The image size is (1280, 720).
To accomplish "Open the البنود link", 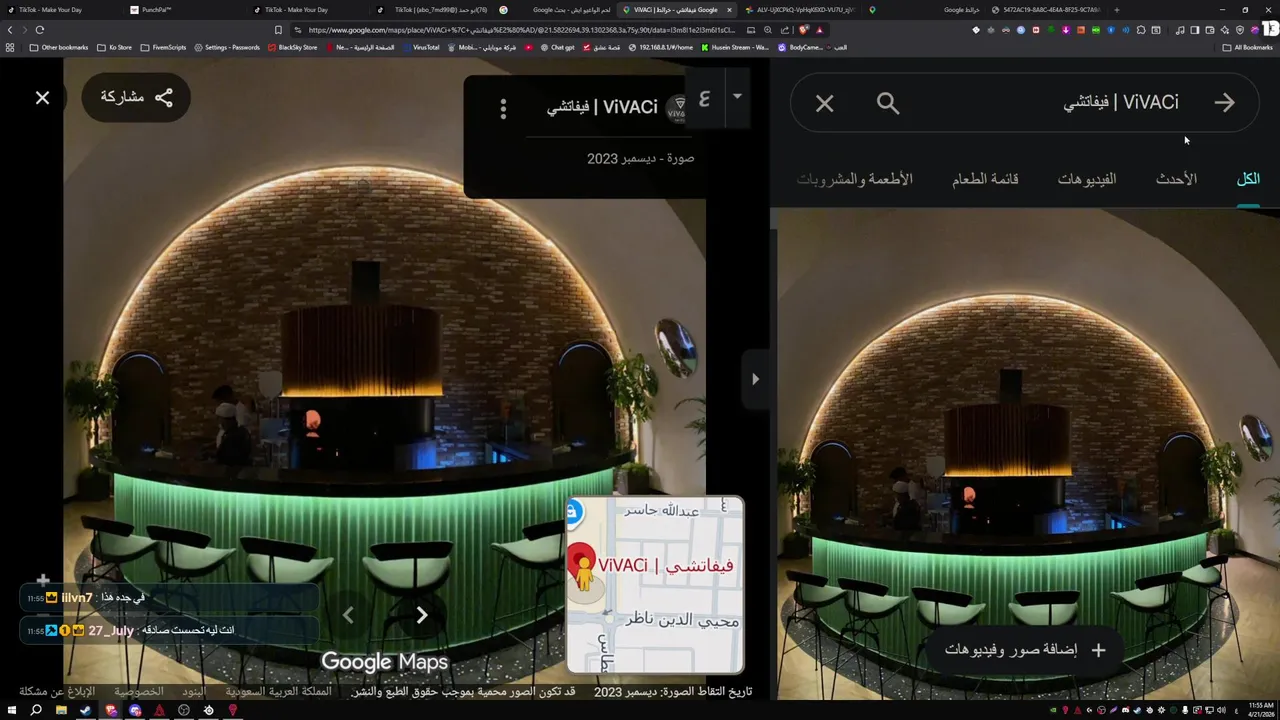I will (193, 691).
